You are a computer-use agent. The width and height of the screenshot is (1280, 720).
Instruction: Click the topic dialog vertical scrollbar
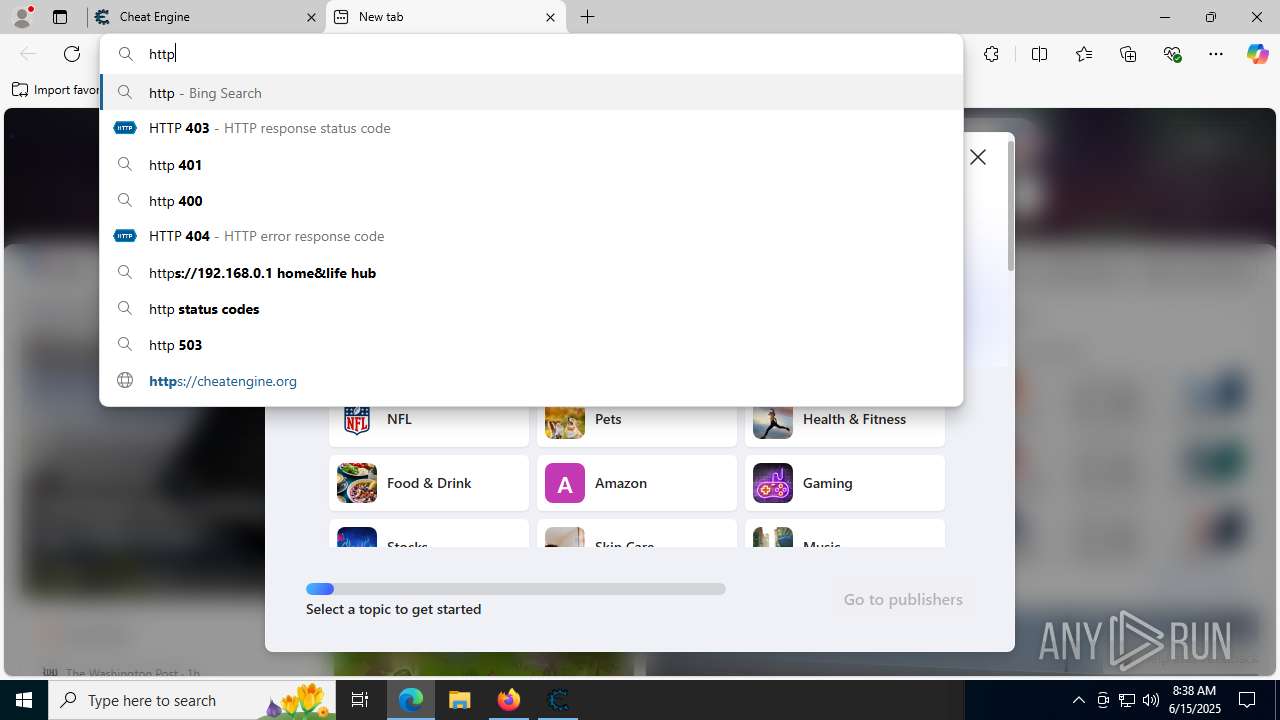1011,206
